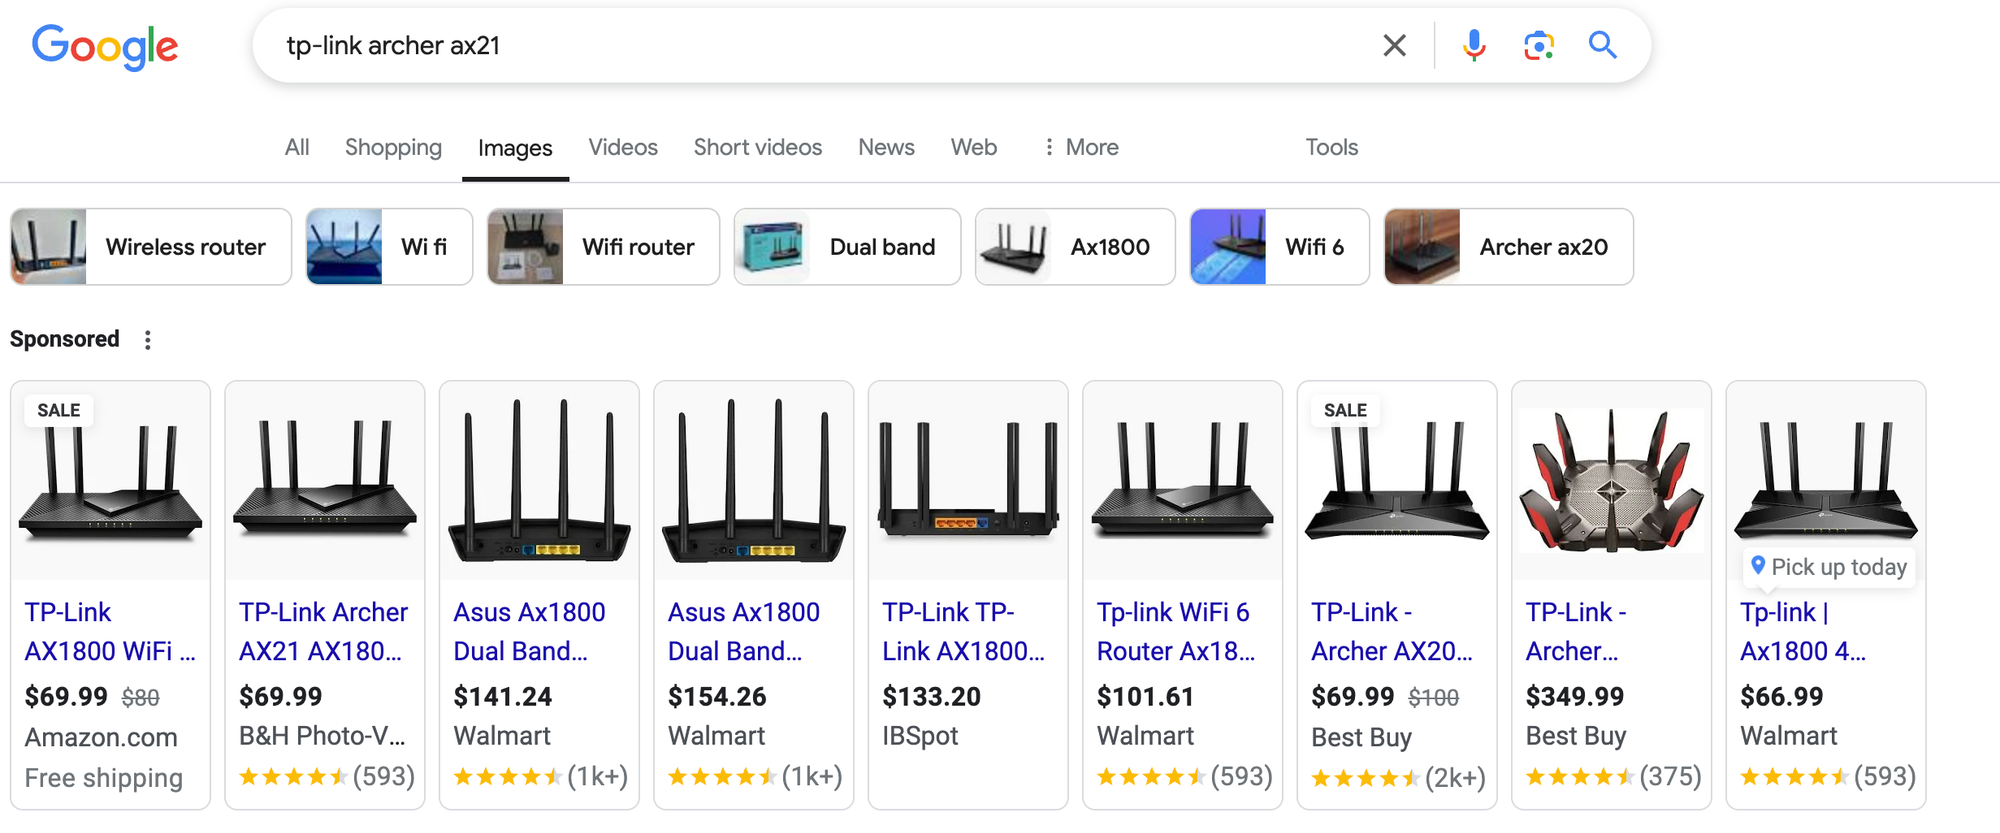2000x833 pixels.
Task: Apply the Wifi 6 suggestion chip
Action: (x=1279, y=247)
